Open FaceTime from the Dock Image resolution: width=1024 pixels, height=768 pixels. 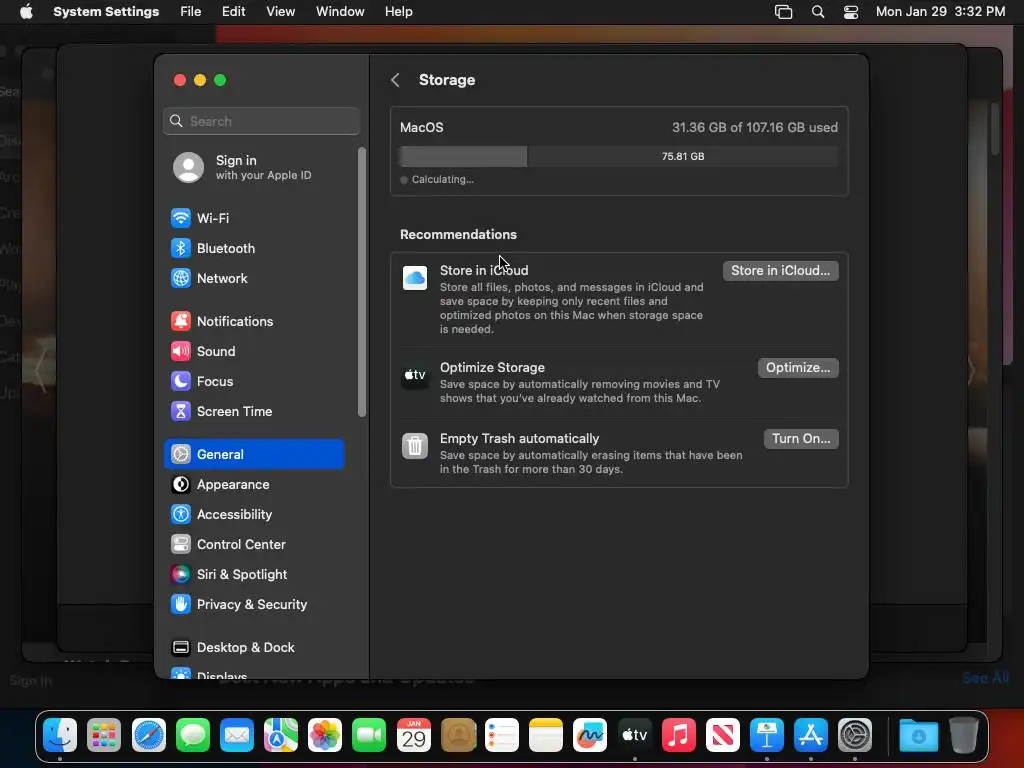pos(369,736)
